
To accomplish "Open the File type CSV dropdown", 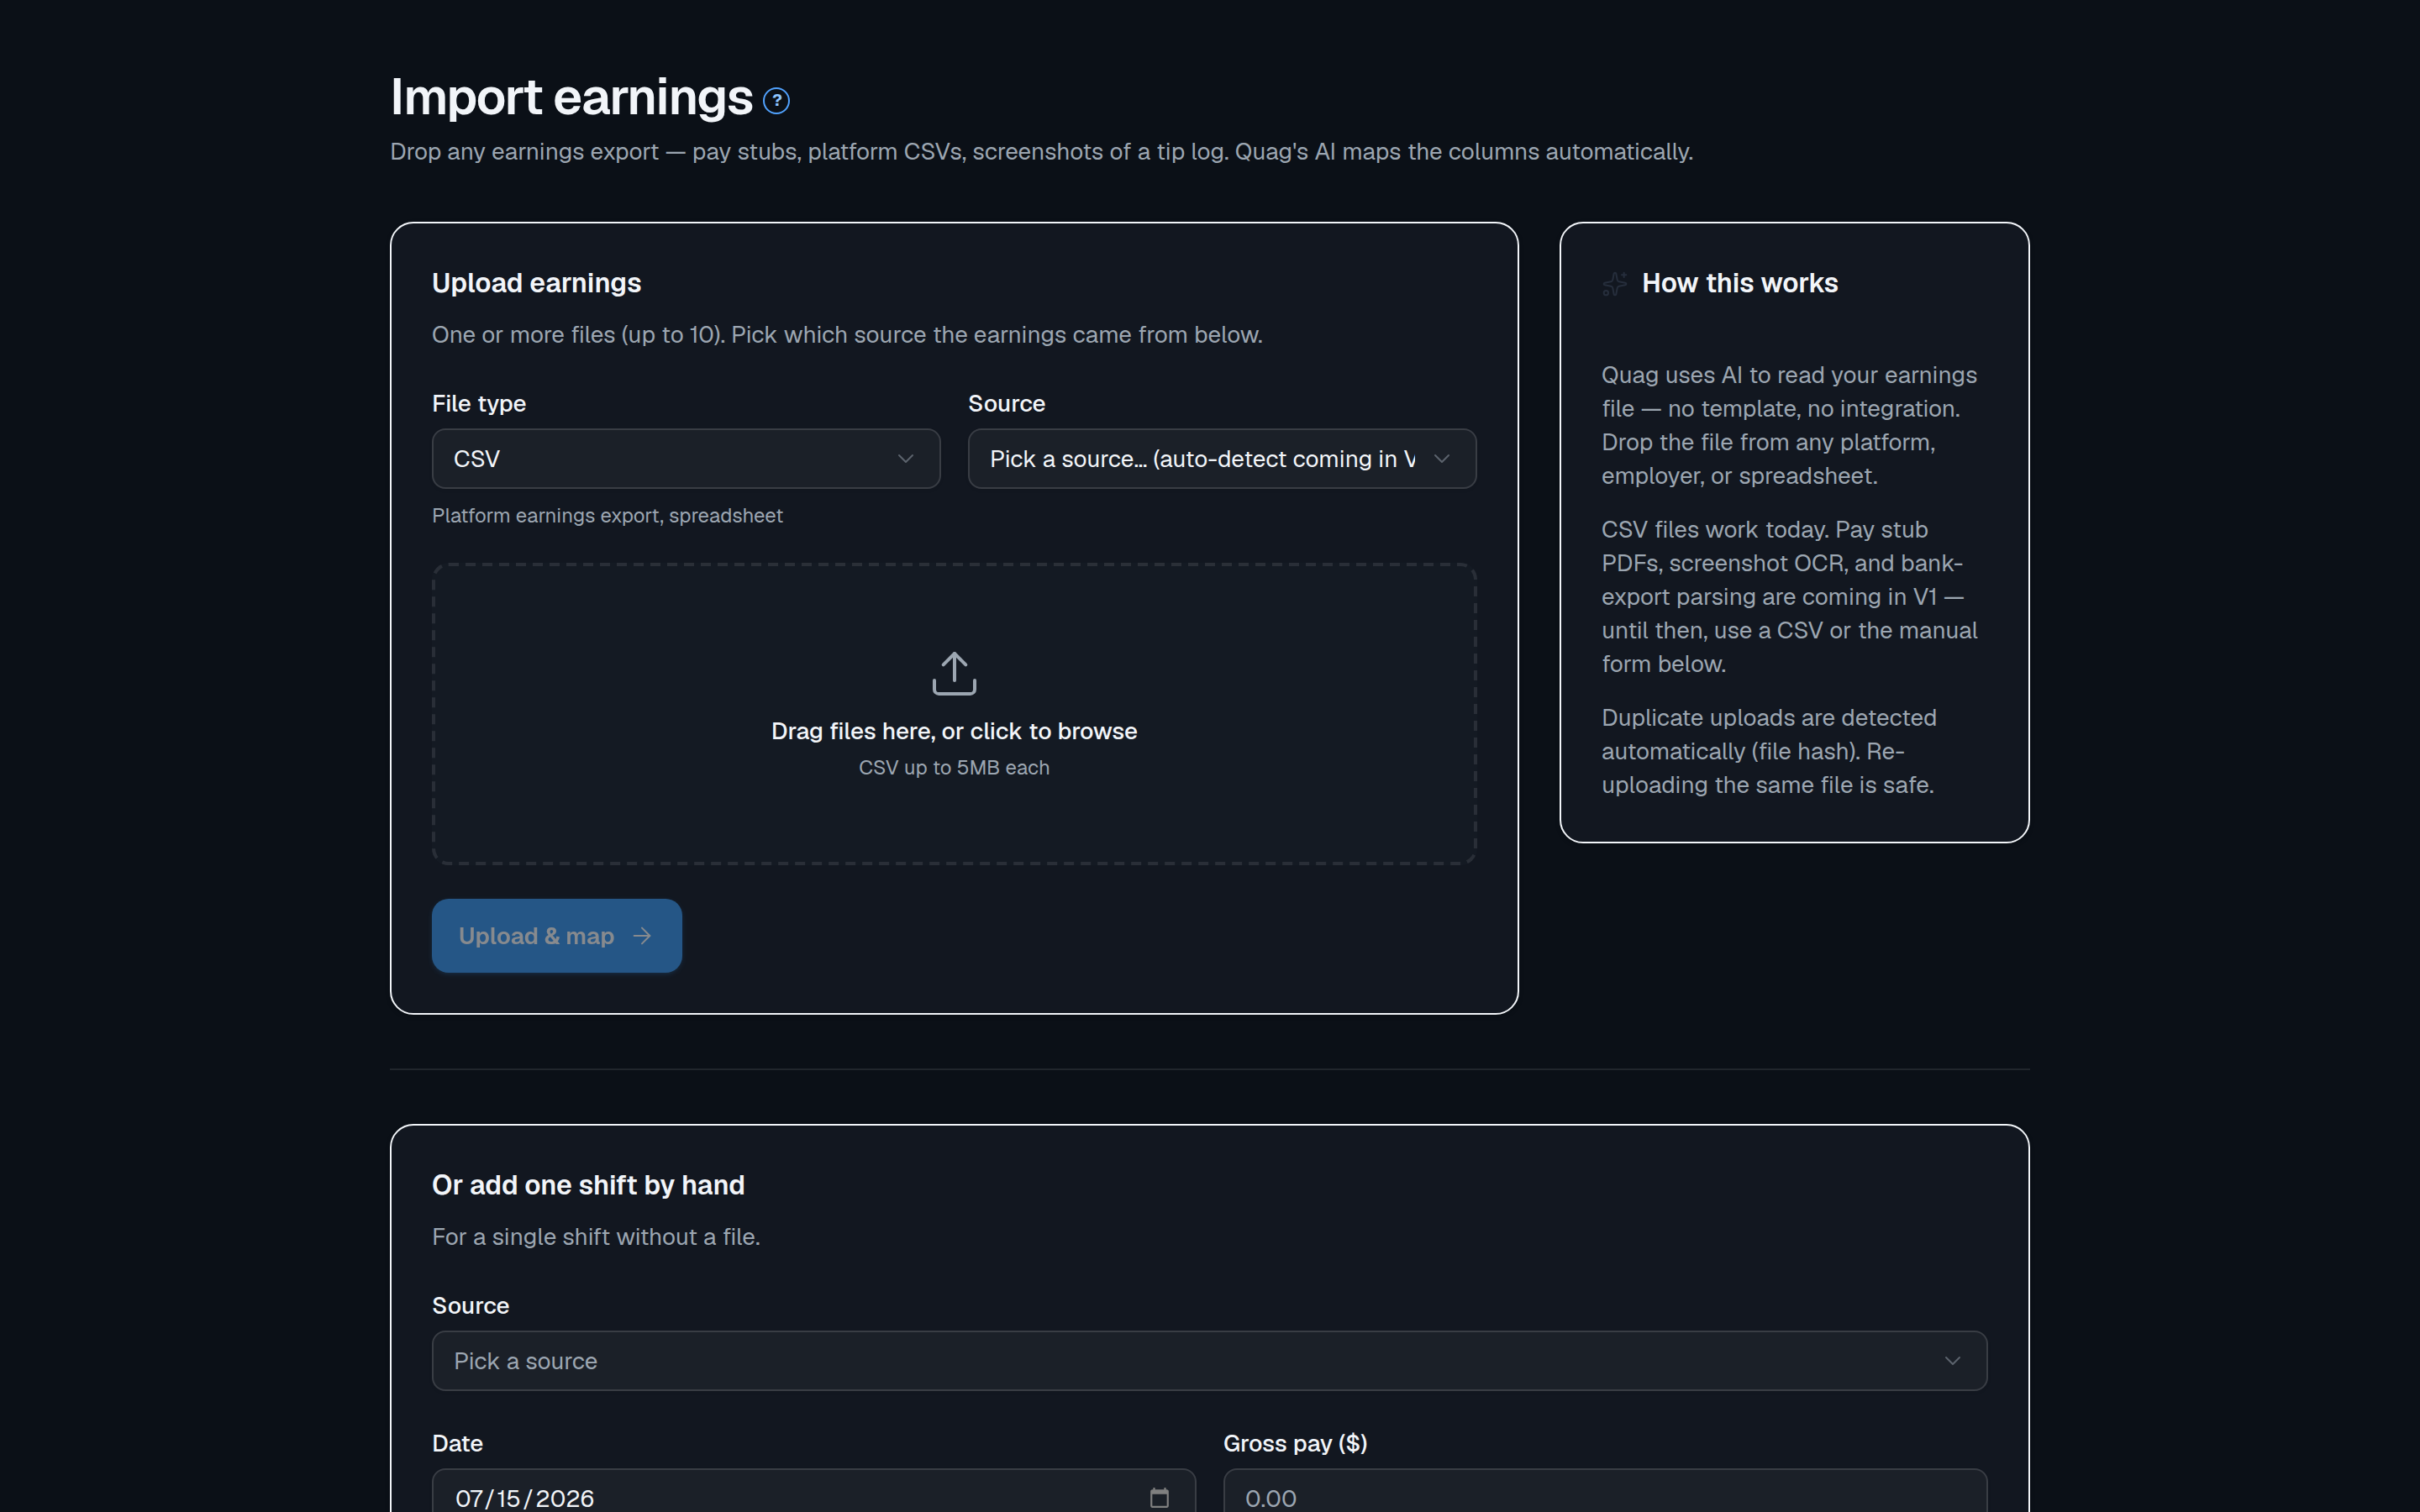I will [x=686, y=459].
